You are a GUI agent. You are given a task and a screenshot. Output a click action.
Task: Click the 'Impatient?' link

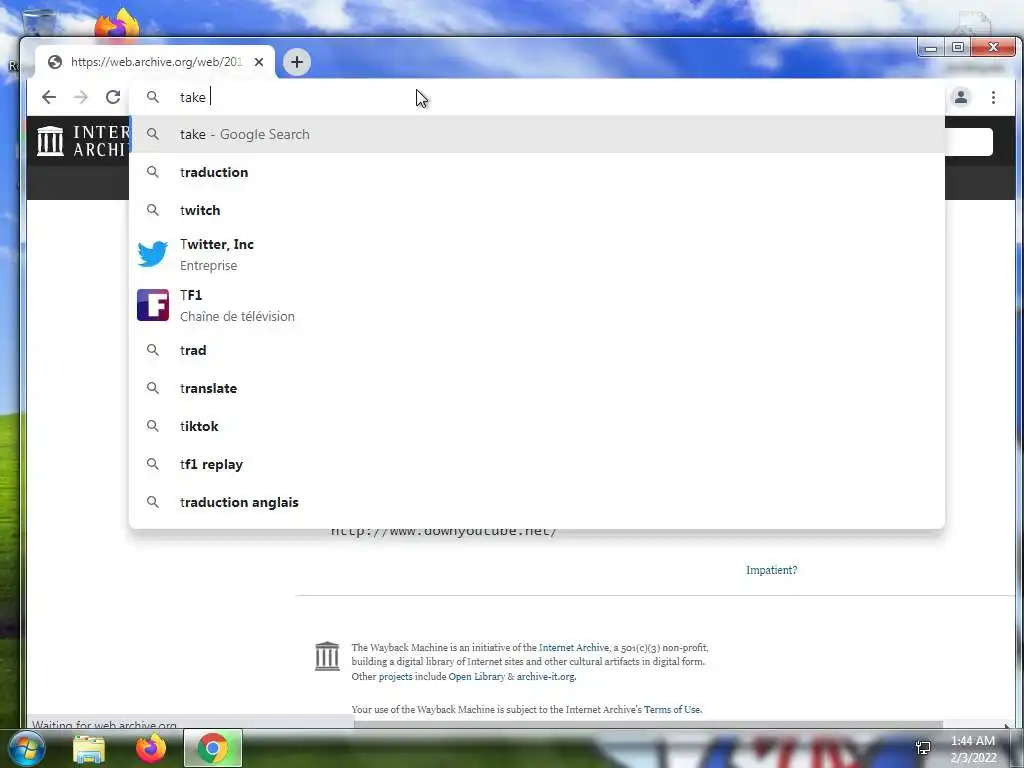[771, 570]
